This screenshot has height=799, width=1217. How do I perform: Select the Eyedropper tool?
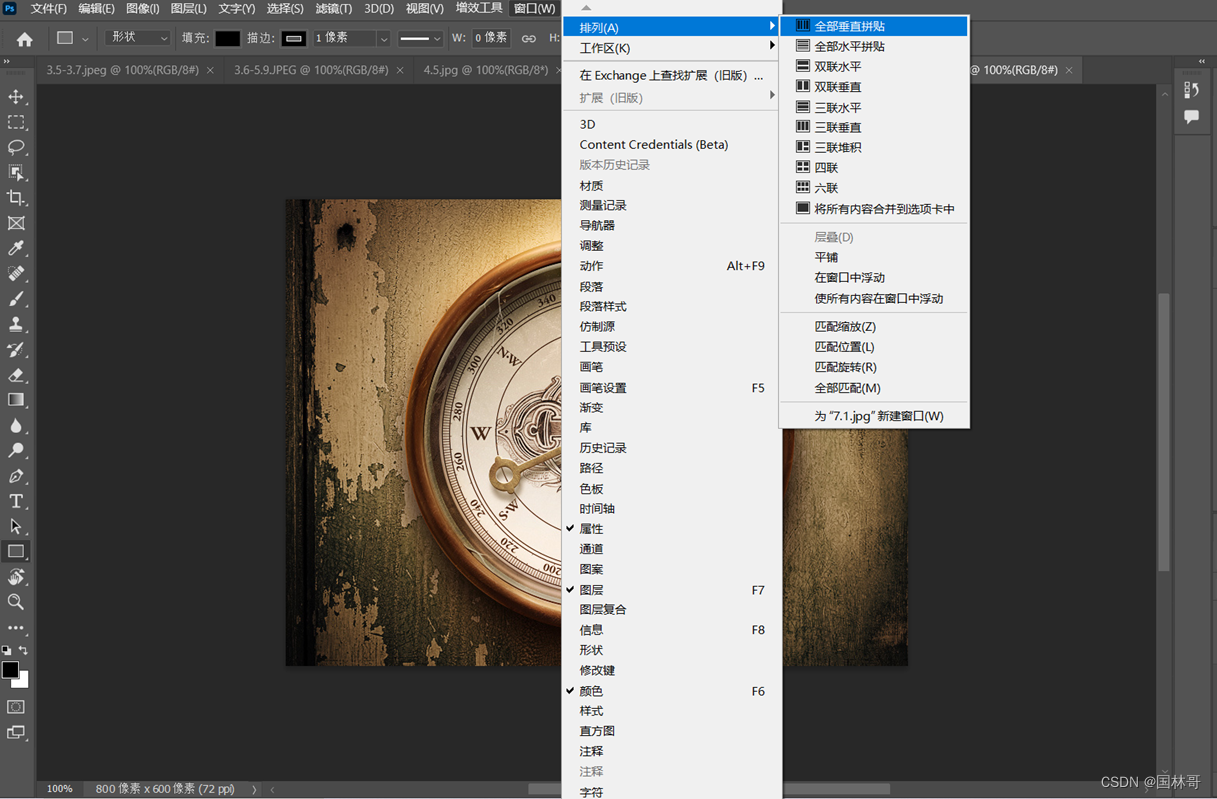tap(16, 248)
